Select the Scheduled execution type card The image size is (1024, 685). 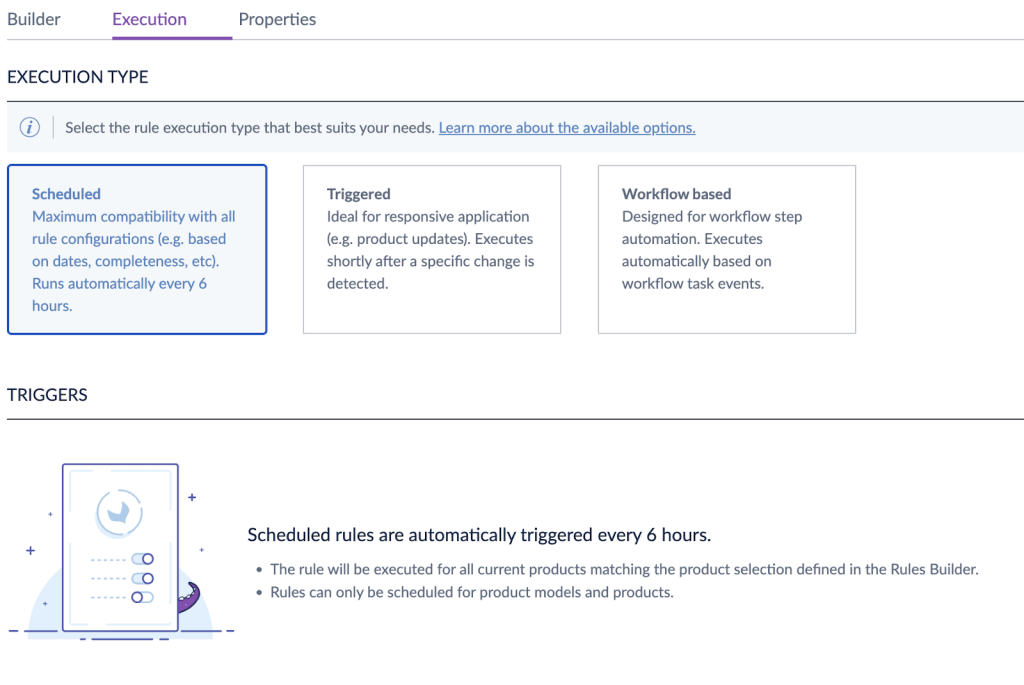click(x=137, y=249)
